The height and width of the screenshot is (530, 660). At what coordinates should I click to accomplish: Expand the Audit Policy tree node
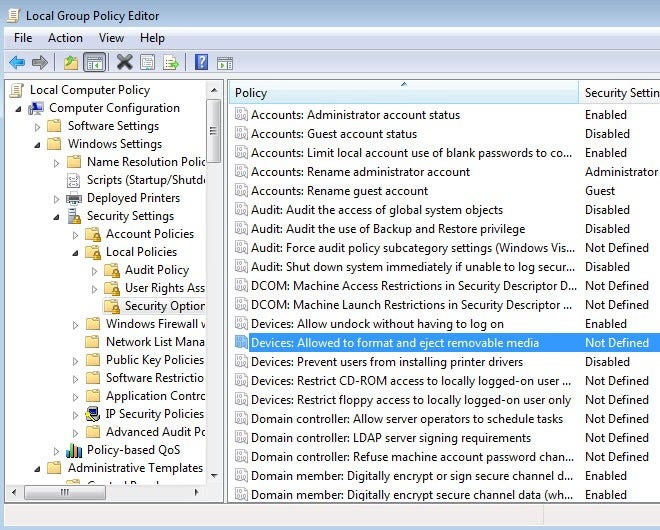(x=94, y=271)
